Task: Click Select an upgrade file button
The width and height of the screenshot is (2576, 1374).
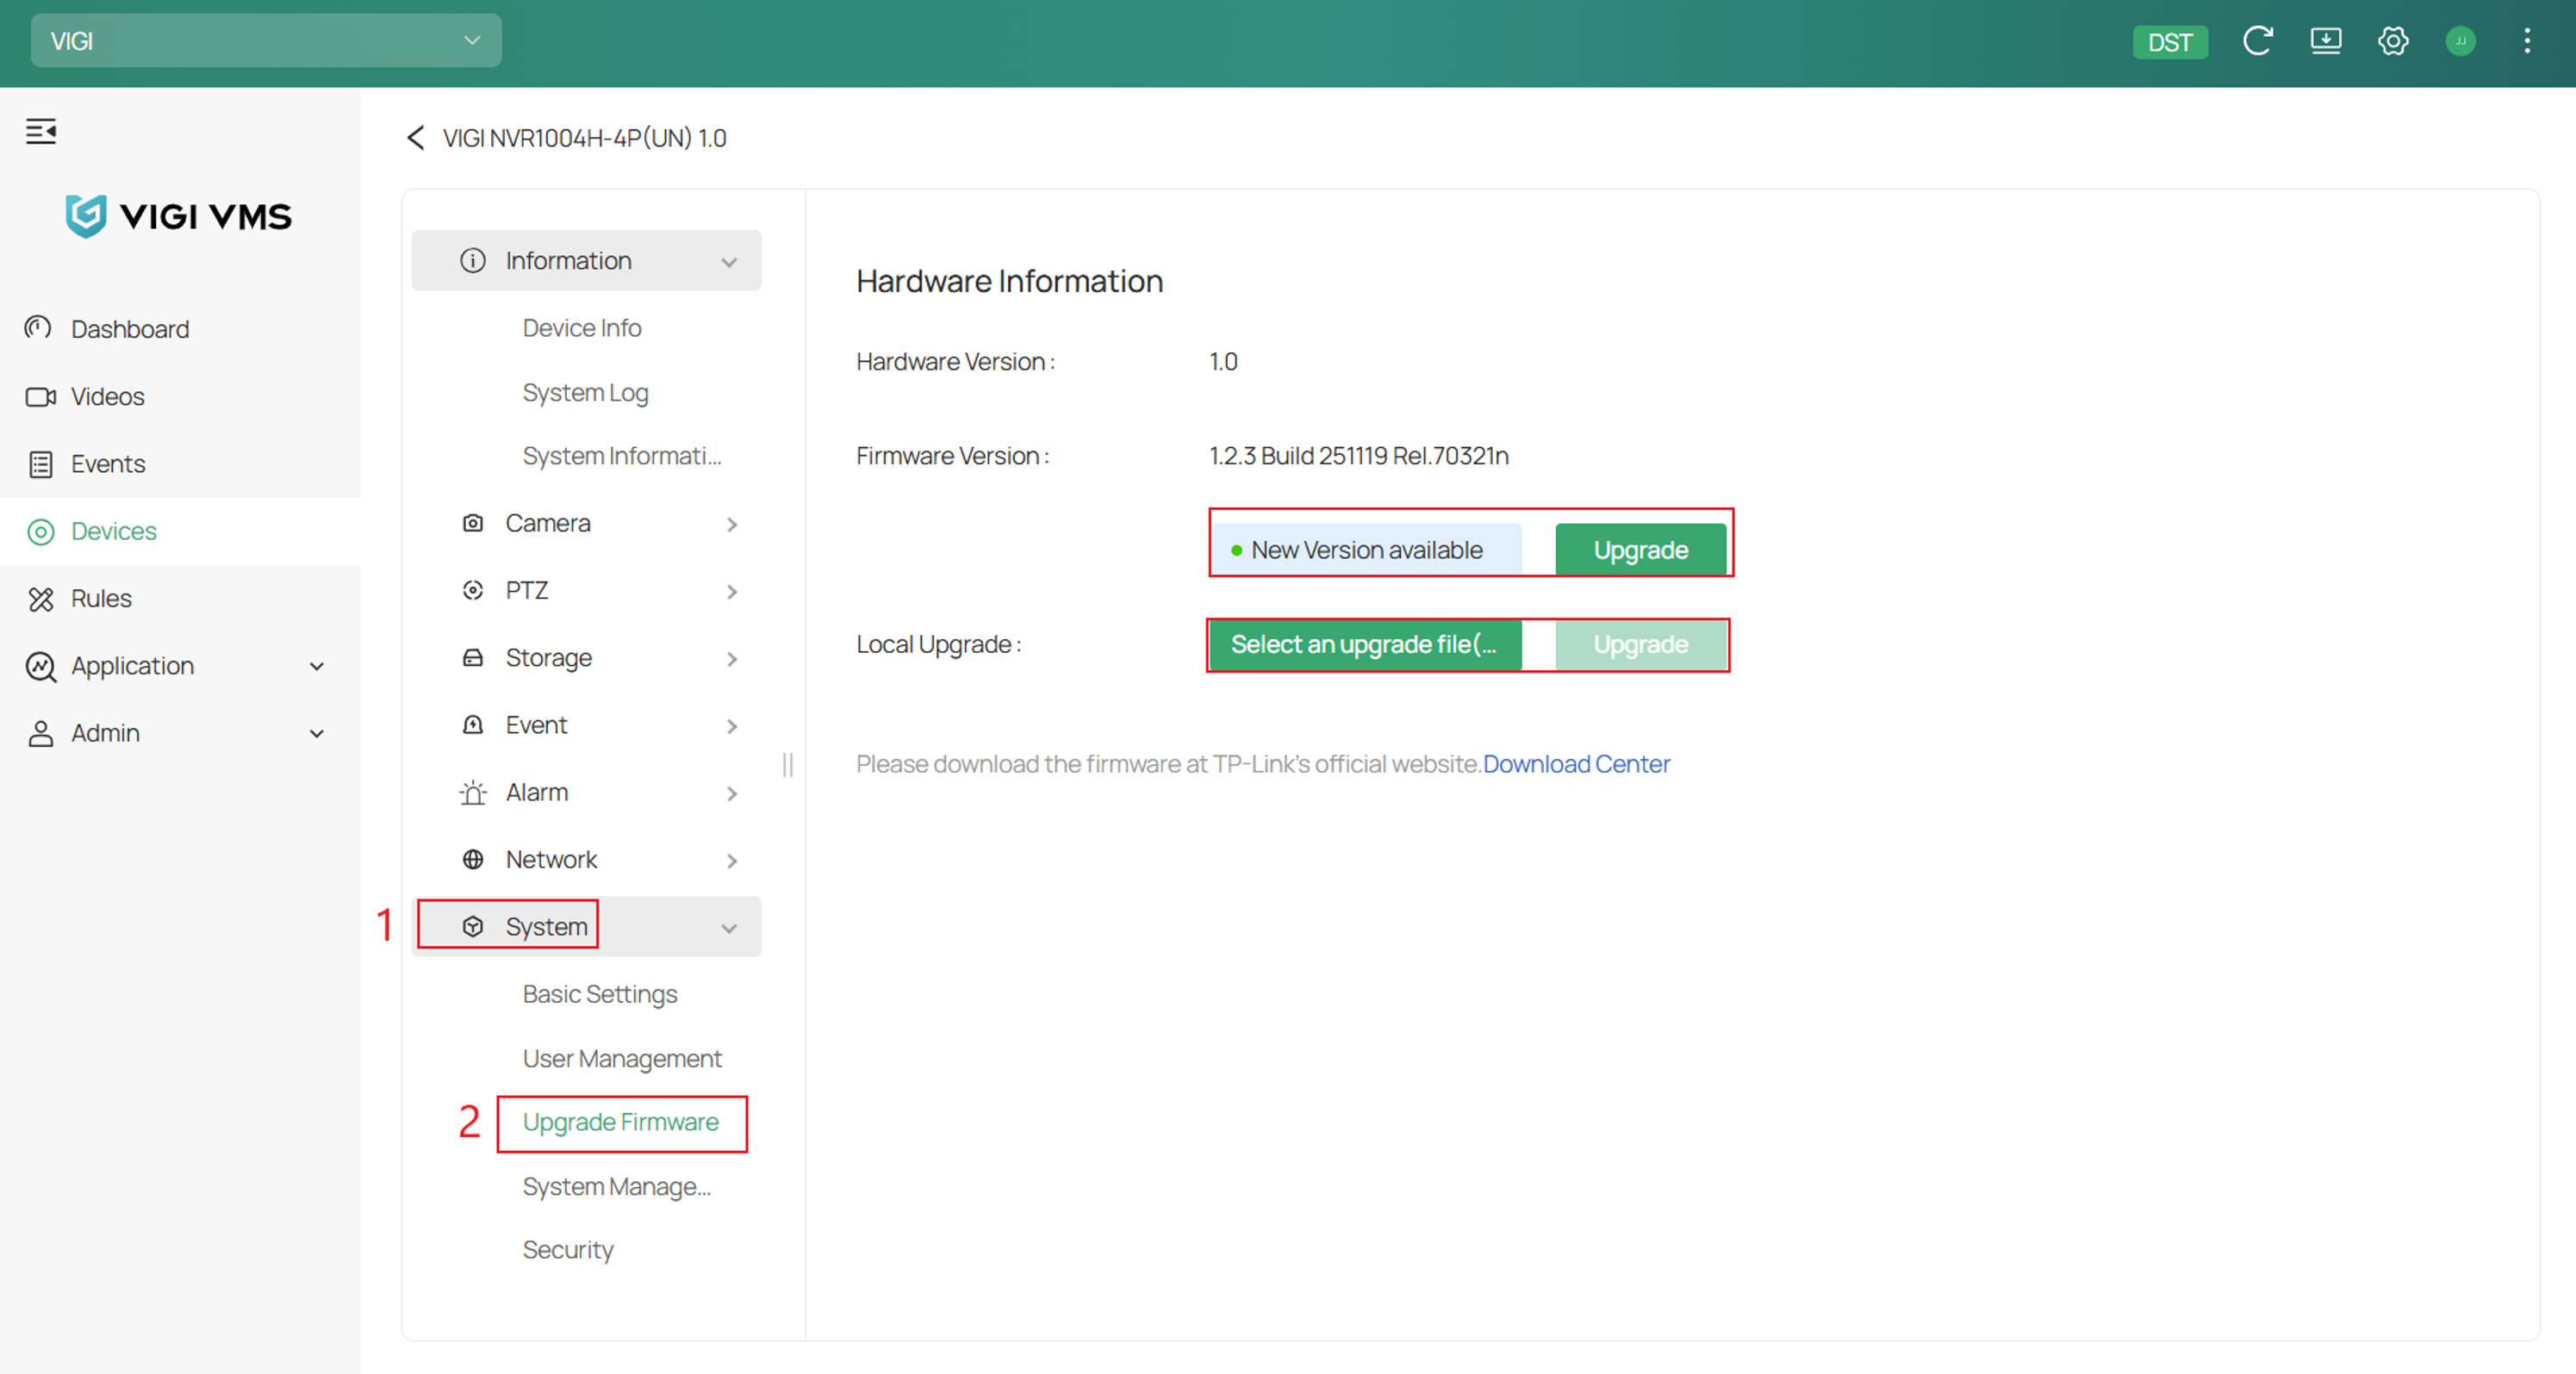Action: click(1365, 645)
